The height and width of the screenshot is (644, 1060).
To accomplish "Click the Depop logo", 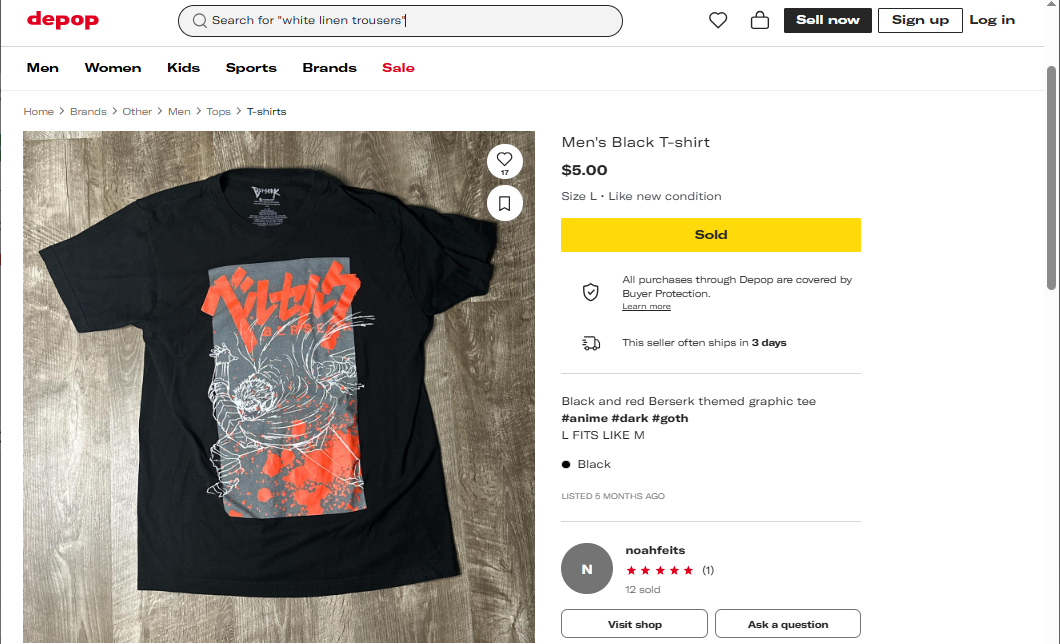I will click(62, 19).
